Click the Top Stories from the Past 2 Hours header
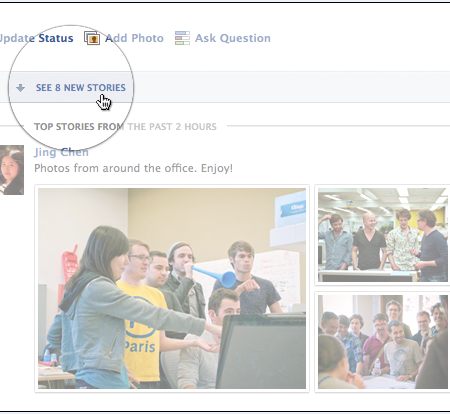This screenshot has height=414, width=450. click(125, 127)
